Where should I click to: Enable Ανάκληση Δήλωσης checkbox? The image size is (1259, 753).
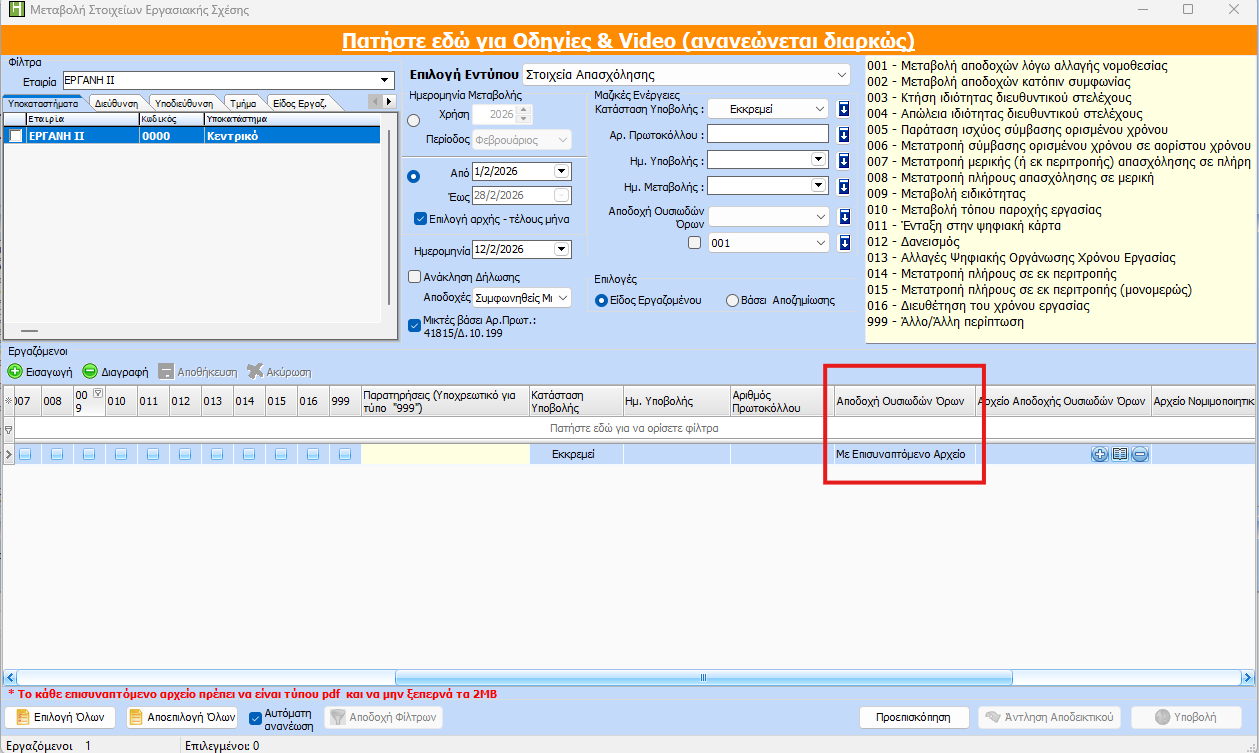coord(415,277)
